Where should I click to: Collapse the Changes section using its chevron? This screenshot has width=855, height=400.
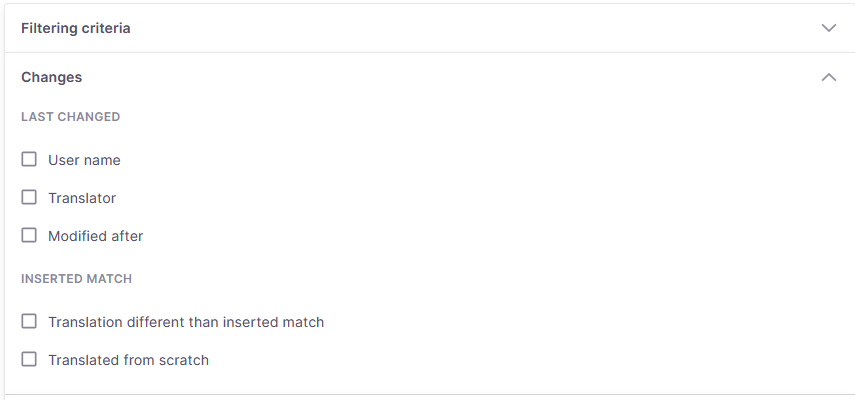tap(828, 77)
